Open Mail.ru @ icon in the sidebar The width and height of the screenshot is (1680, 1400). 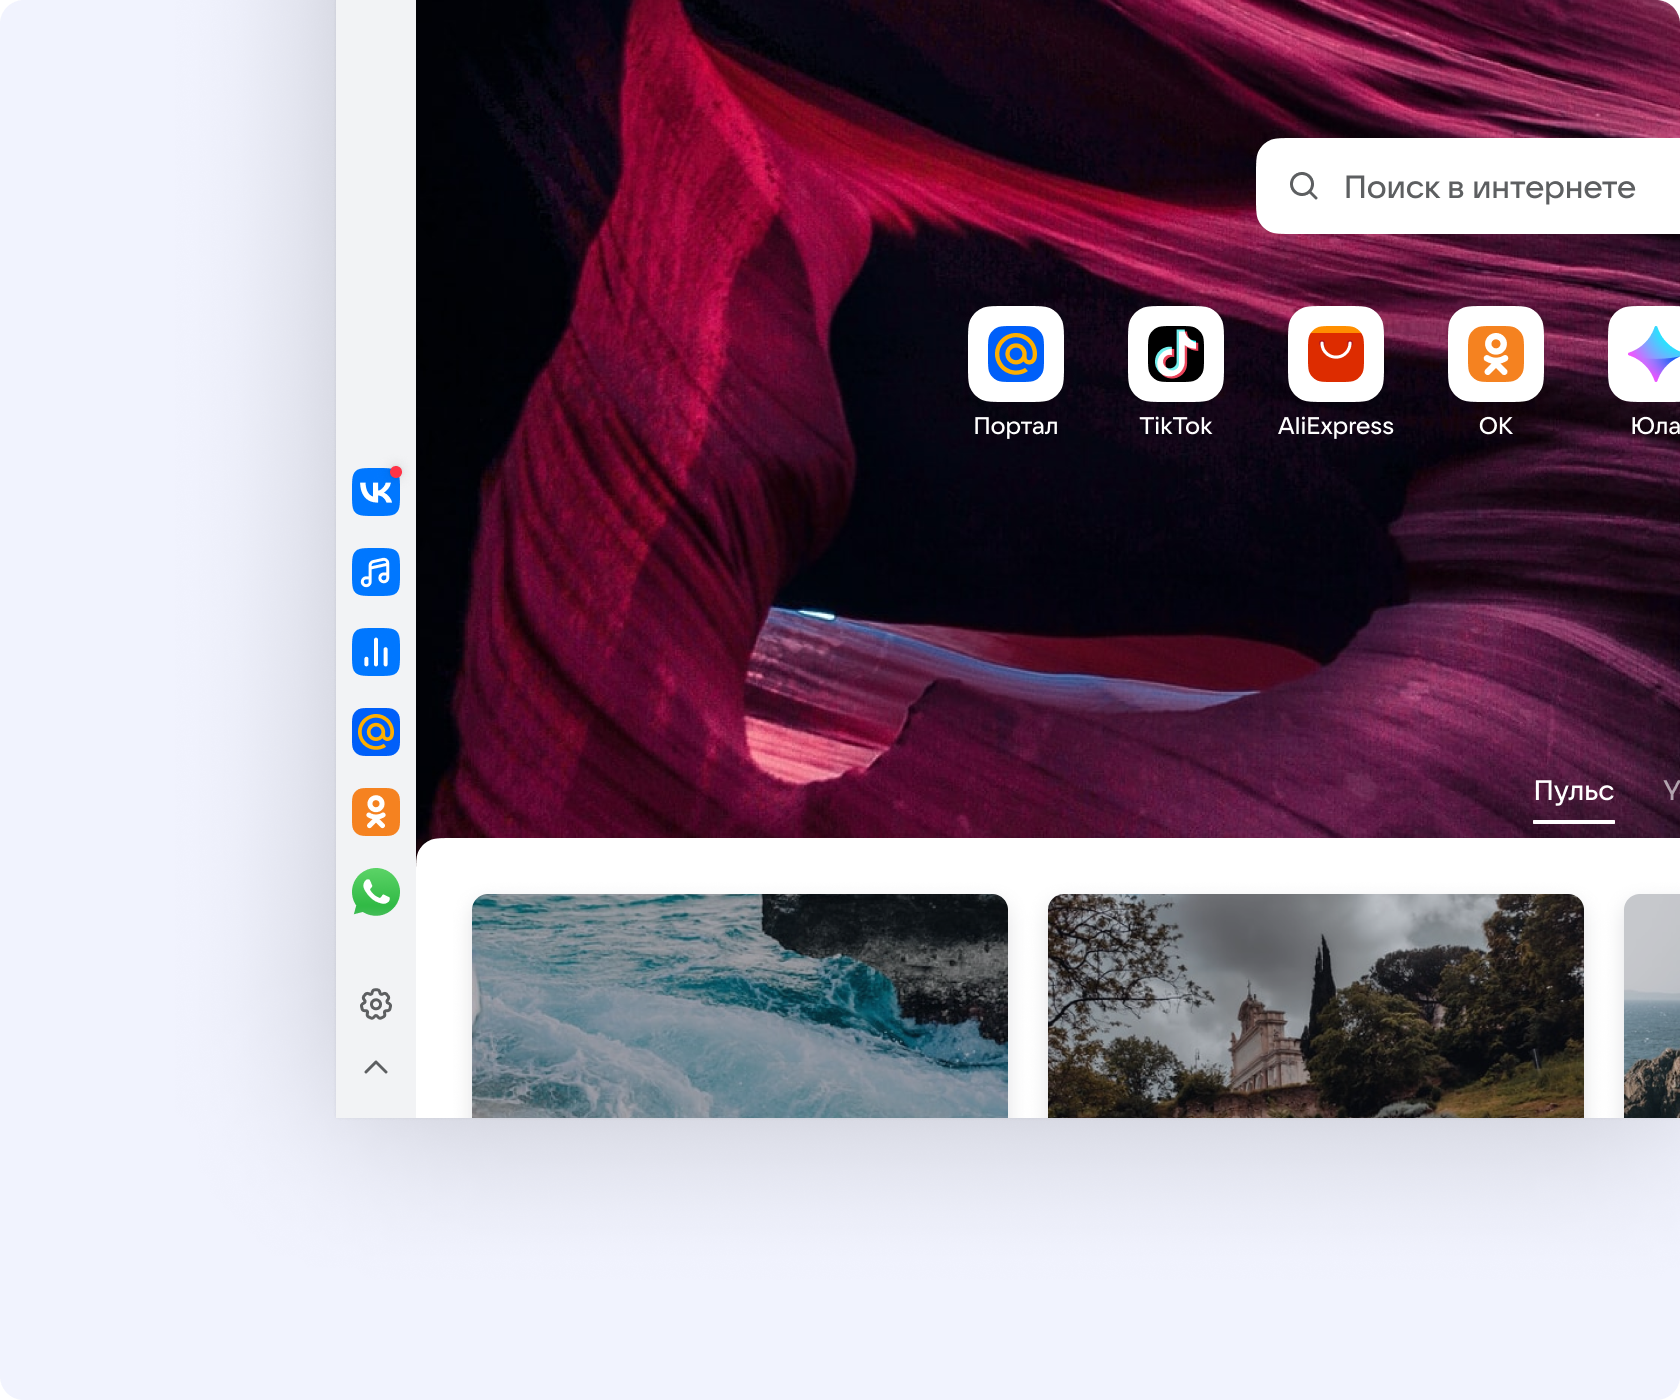pos(376,732)
